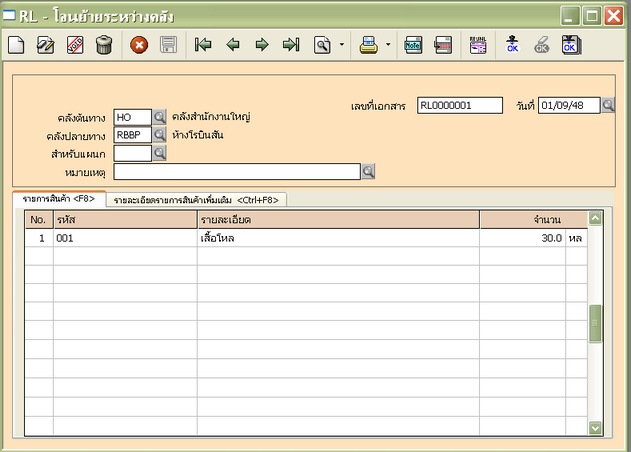Image resolution: width=631 pixels, height=452 pixels.
Task: Click the table scrollbar down arrow
Action: point(595,427)
